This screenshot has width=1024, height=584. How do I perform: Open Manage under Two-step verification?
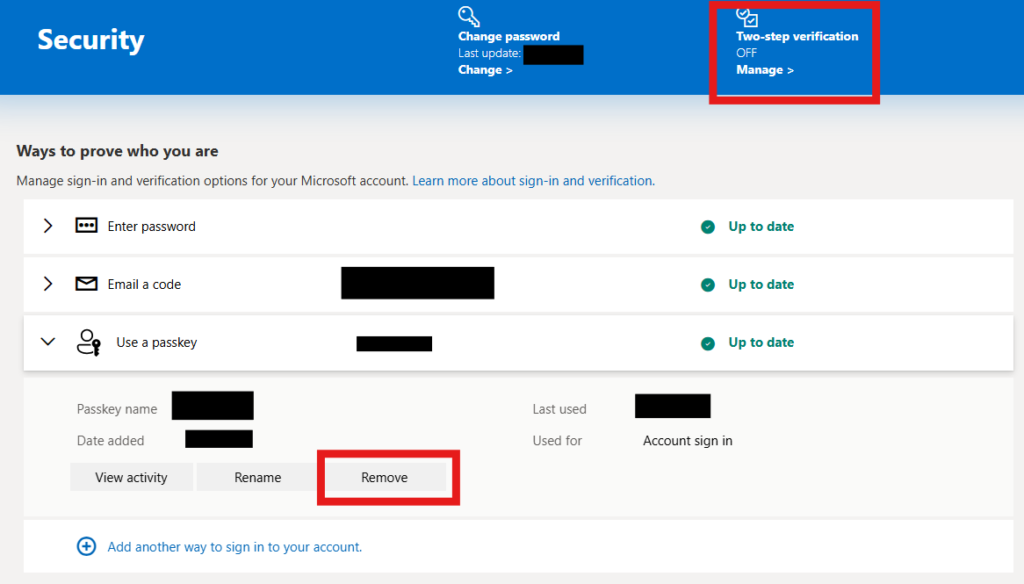point(764,70)
